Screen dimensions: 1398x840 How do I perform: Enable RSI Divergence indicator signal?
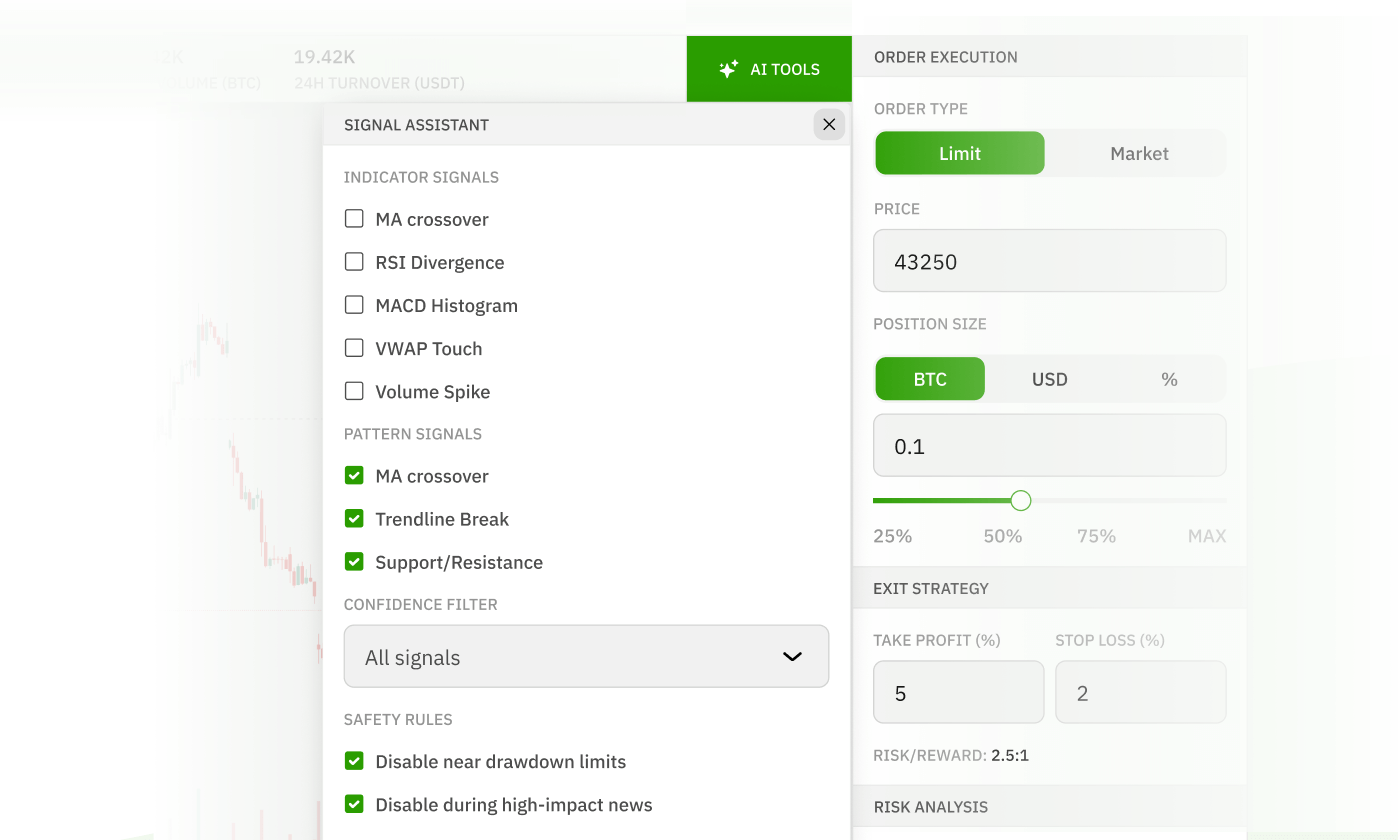click(354, 262)
